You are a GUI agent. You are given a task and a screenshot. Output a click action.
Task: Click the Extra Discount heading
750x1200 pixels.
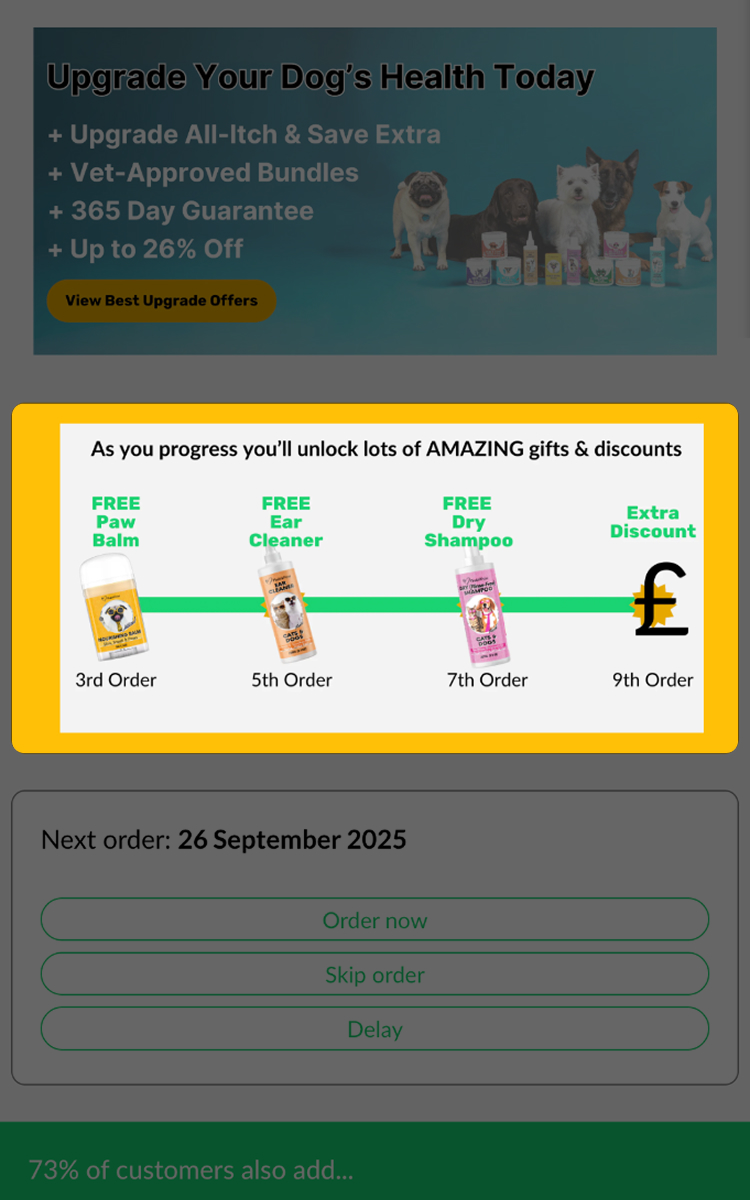tap(653, 522)
